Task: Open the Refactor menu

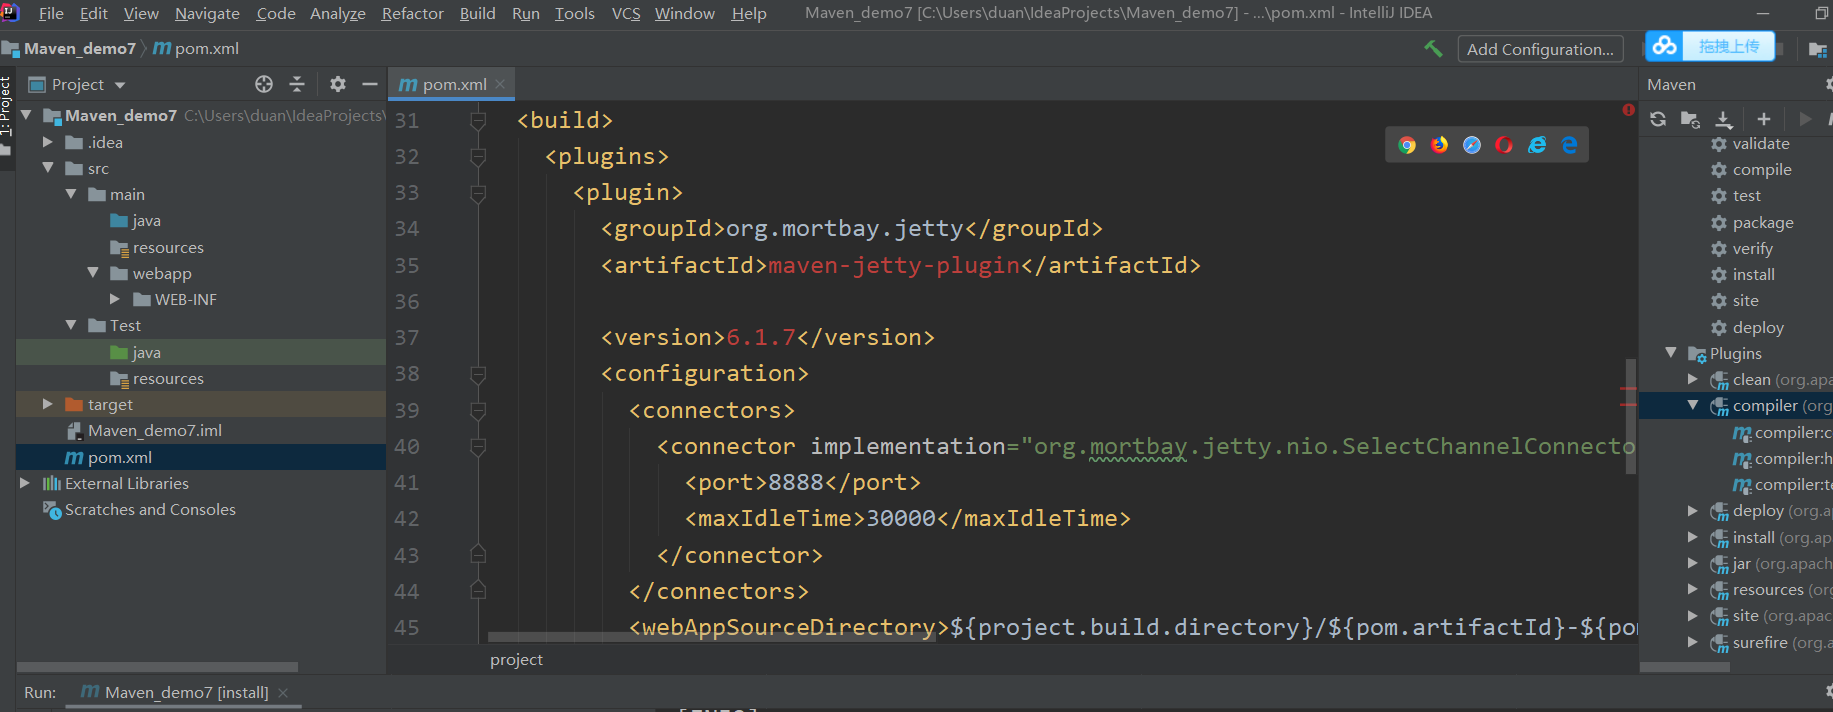Action: tap(412, 13)
